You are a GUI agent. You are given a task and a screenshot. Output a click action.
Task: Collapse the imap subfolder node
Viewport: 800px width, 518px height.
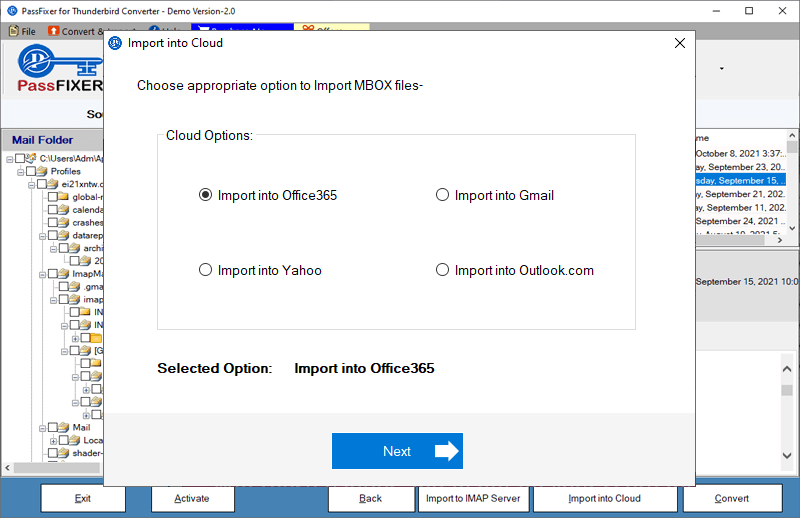(54, 300)
